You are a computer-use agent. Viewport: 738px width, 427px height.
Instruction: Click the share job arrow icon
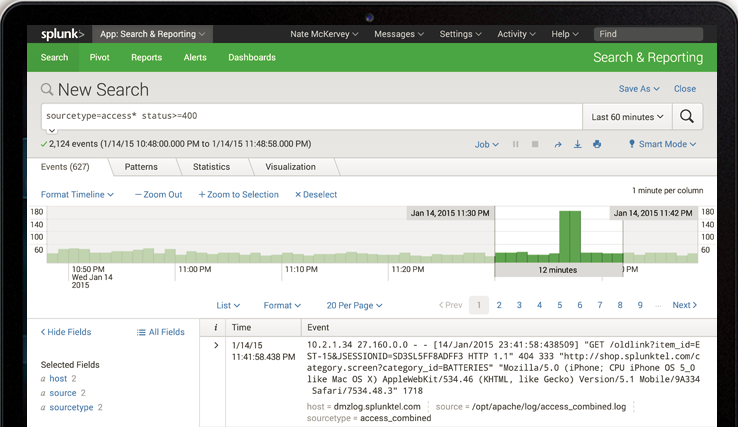pos(558,144)
